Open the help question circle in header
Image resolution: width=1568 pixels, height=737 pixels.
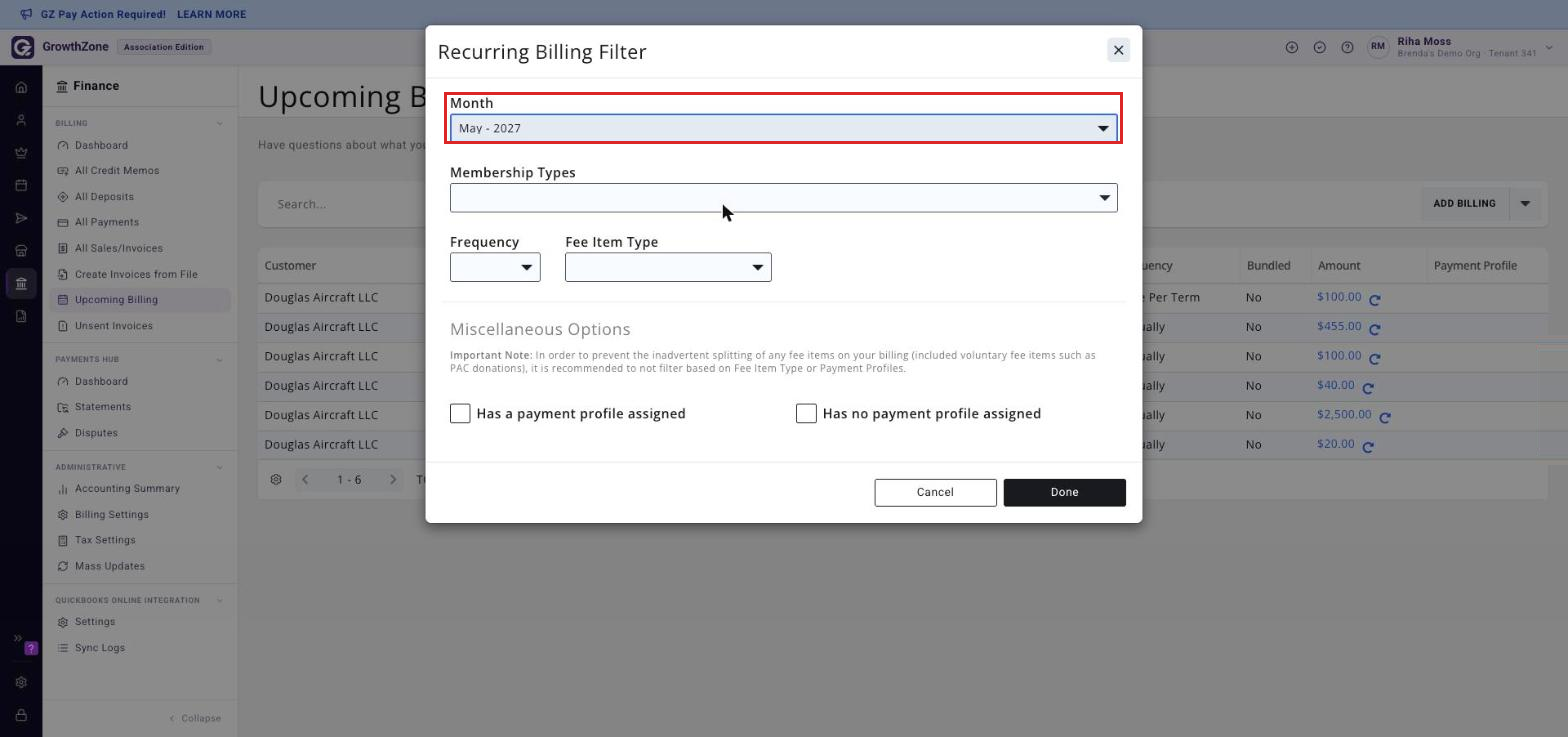[1347, 47]
